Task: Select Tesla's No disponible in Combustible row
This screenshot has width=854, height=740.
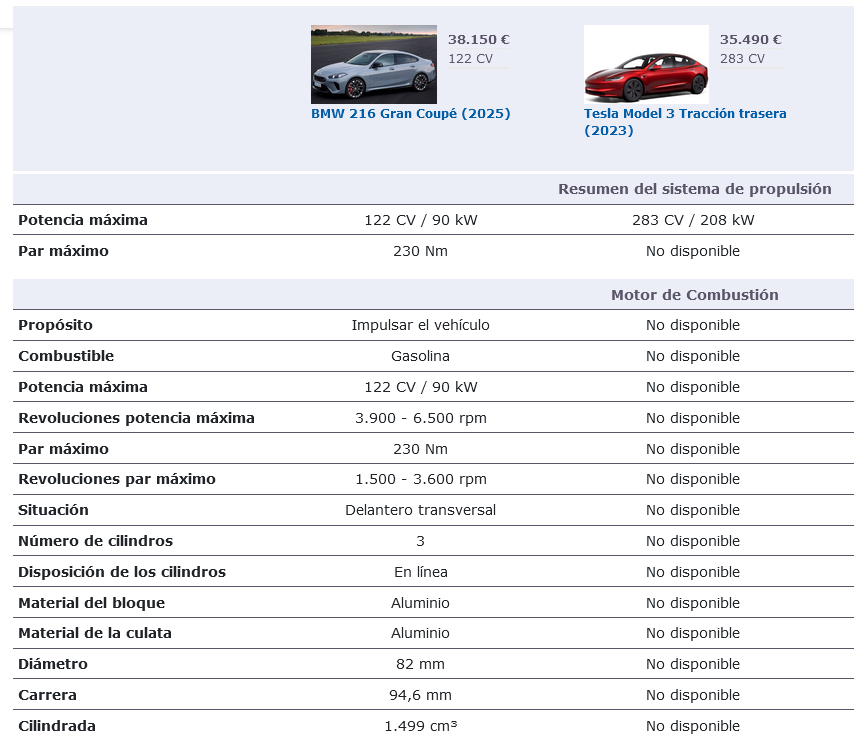Action: (693, 356)
